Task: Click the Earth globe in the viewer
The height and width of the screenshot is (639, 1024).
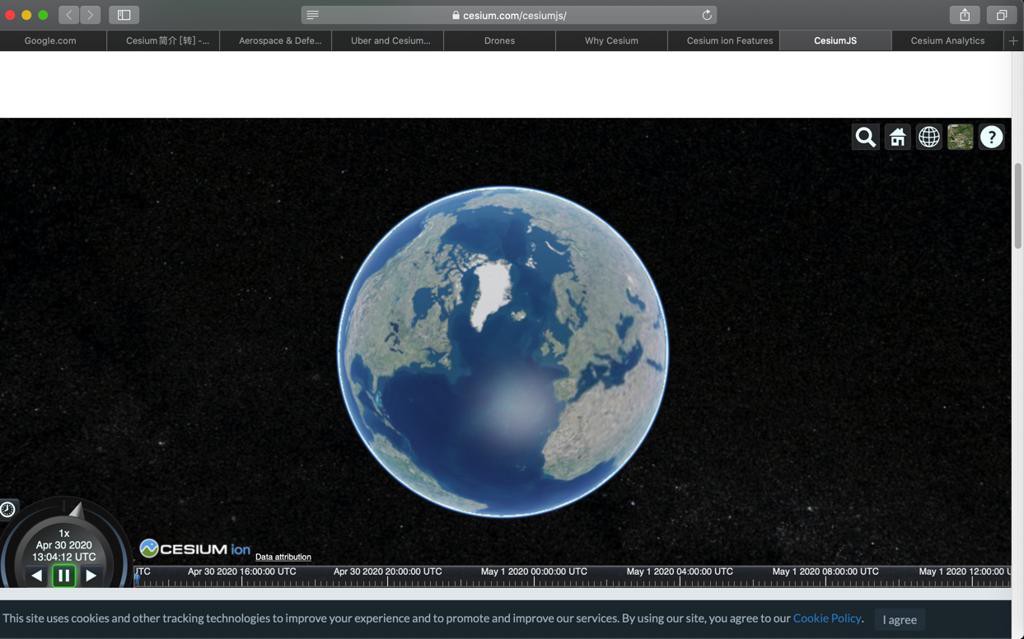Action: point(503,352)
